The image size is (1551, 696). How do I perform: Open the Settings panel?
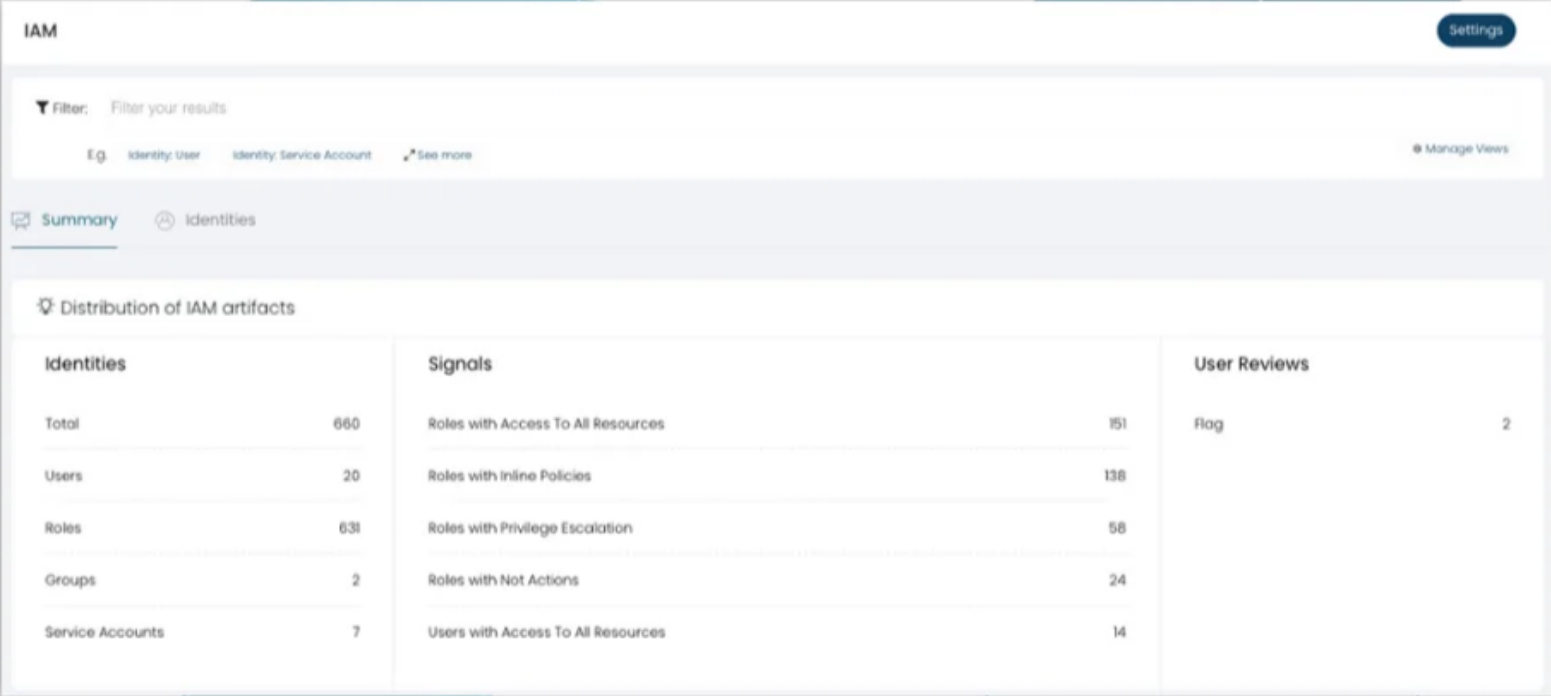point(1476,30)
